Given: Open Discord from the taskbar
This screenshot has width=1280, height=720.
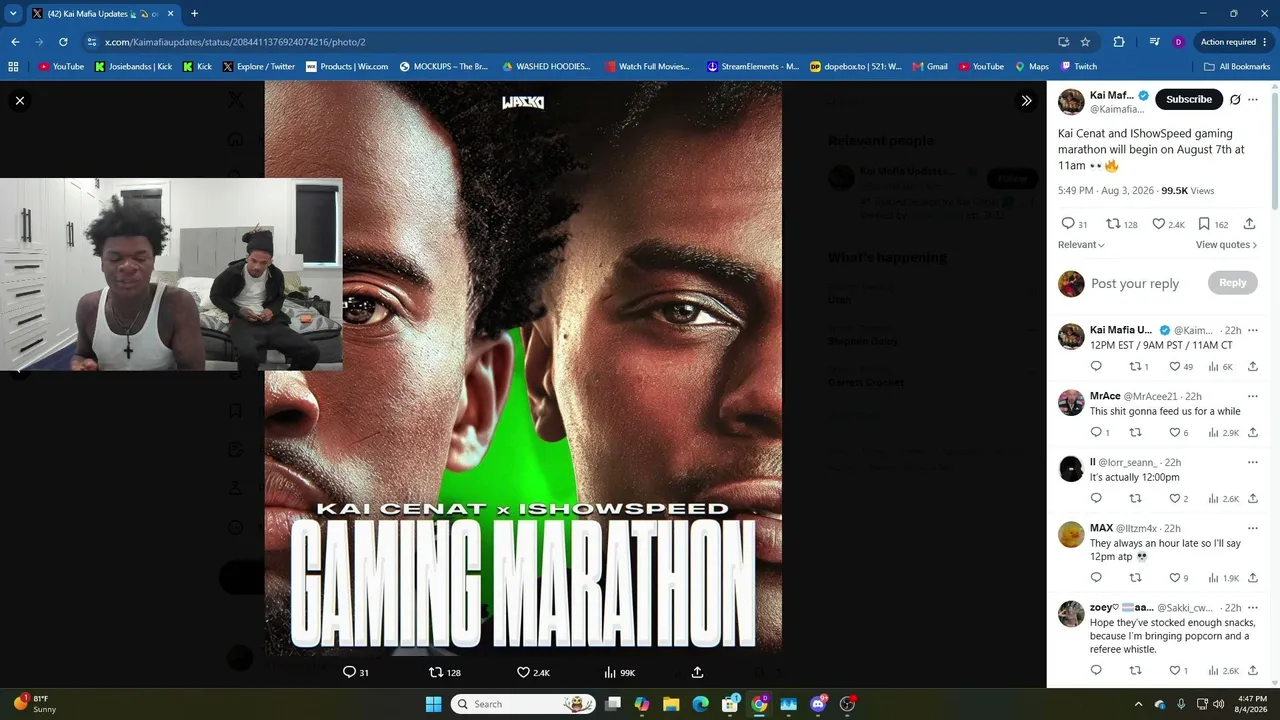Looking at the screenshot, I should [818, 704].
